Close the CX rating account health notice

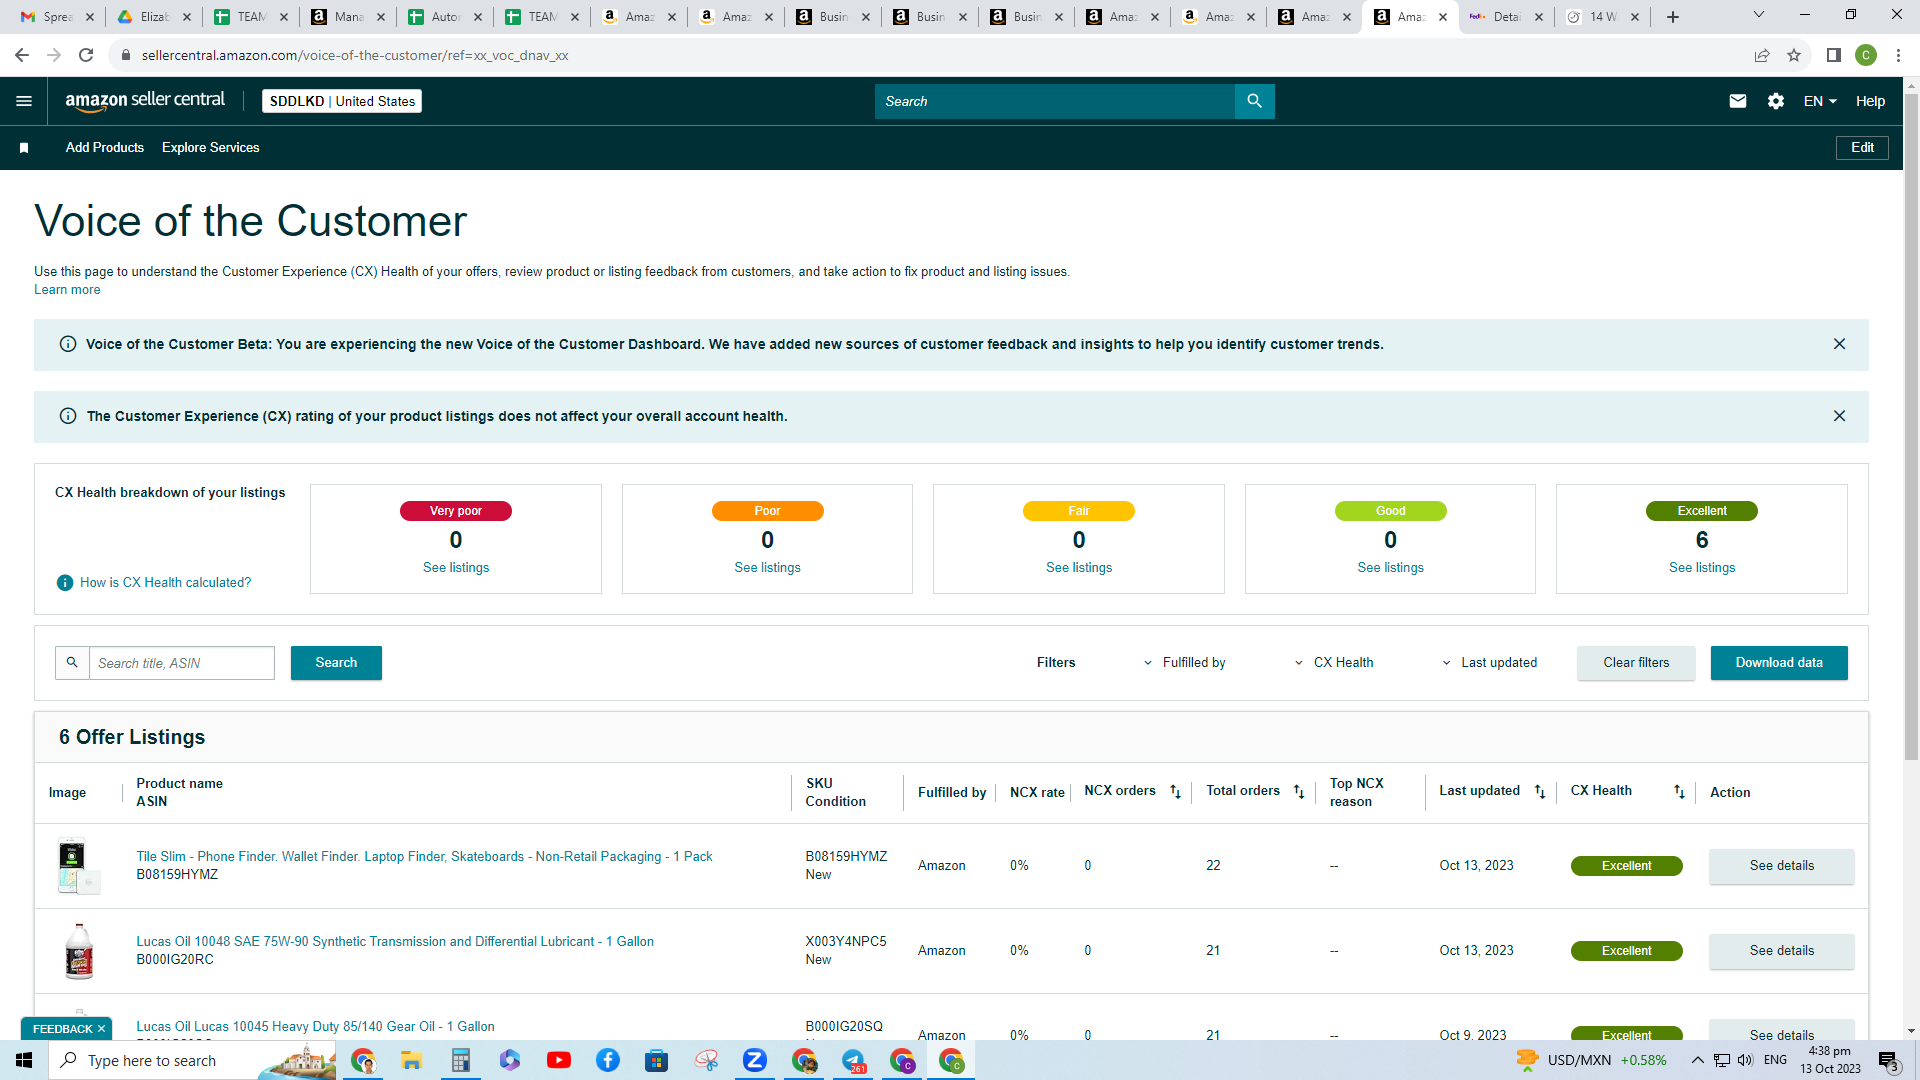pyautogui.click(x=1839, y=416)
